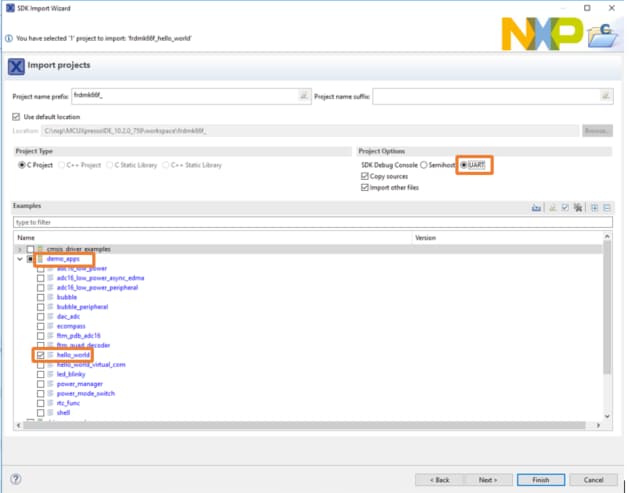Click the content-assist icon in Project name suffix field
Viewport: 629px width, 493px height.
(606, 97)
